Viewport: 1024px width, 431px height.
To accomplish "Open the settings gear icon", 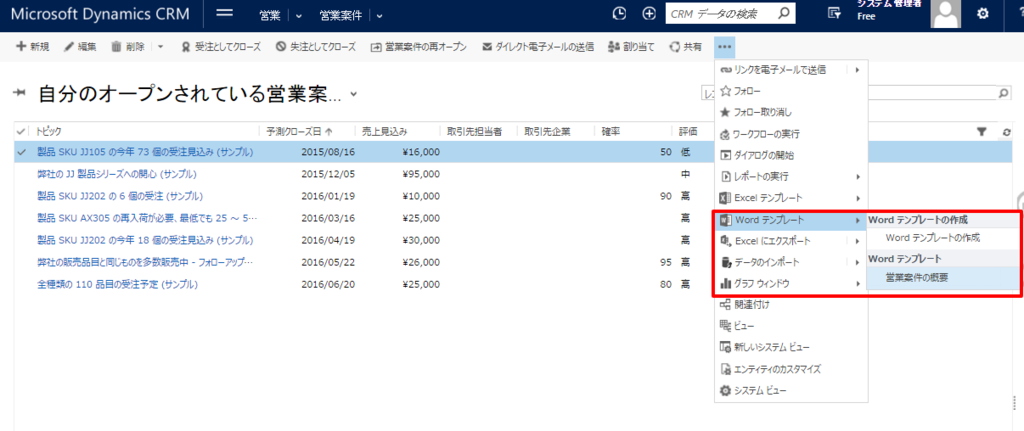I will tap(982, 14).
